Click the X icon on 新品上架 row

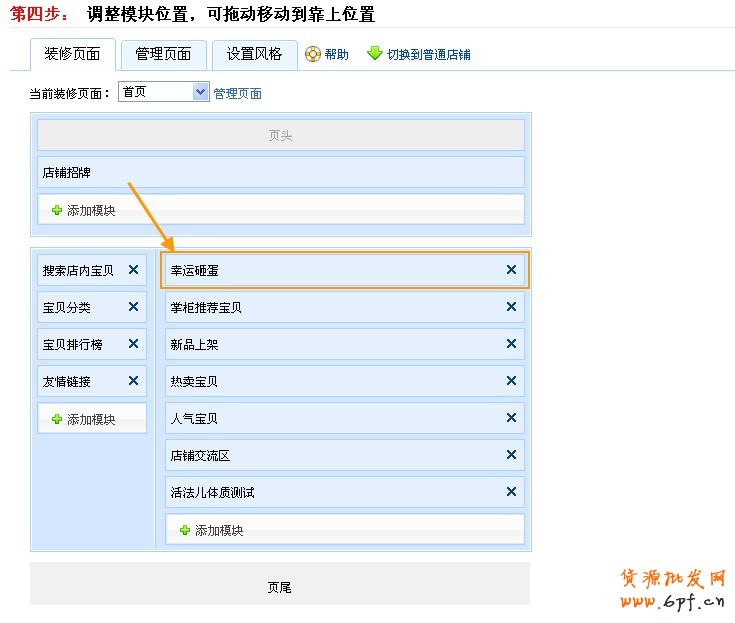(x=511, y=344)
